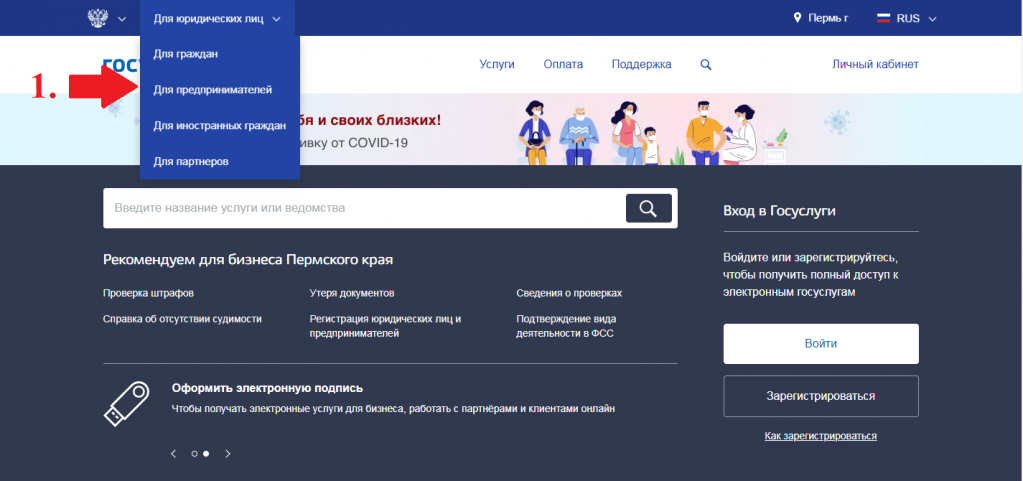Go to next carousel slide arrow
1023x481 pixels.
click(x=228, y=454)
